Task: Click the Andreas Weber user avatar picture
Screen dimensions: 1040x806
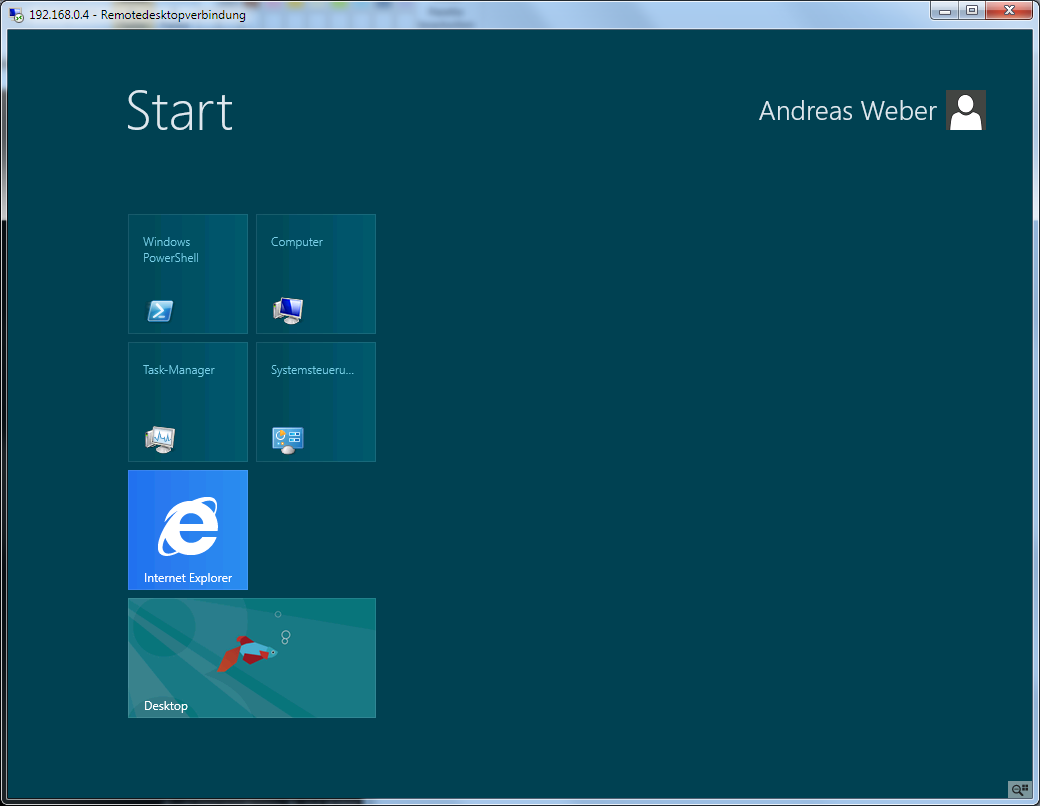Action: 966,110
